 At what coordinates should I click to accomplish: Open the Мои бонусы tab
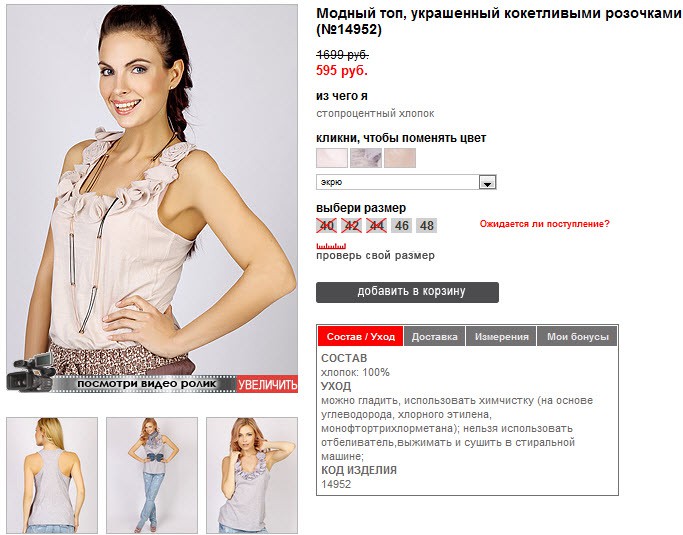tap(578, 336)
